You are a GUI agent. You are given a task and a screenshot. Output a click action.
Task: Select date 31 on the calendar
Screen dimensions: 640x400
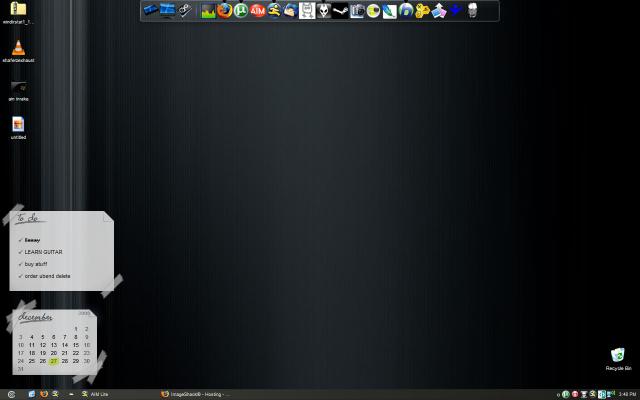coord(21,369)
